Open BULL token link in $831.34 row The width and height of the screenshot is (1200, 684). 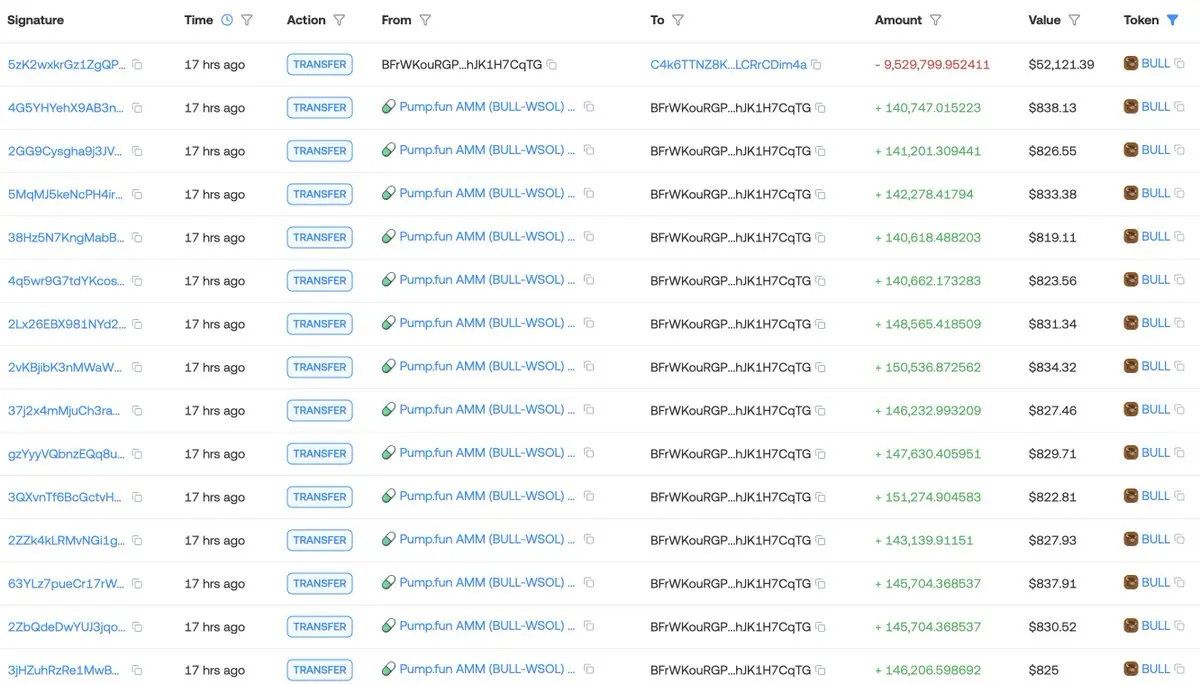click(x=1155, y=323)
